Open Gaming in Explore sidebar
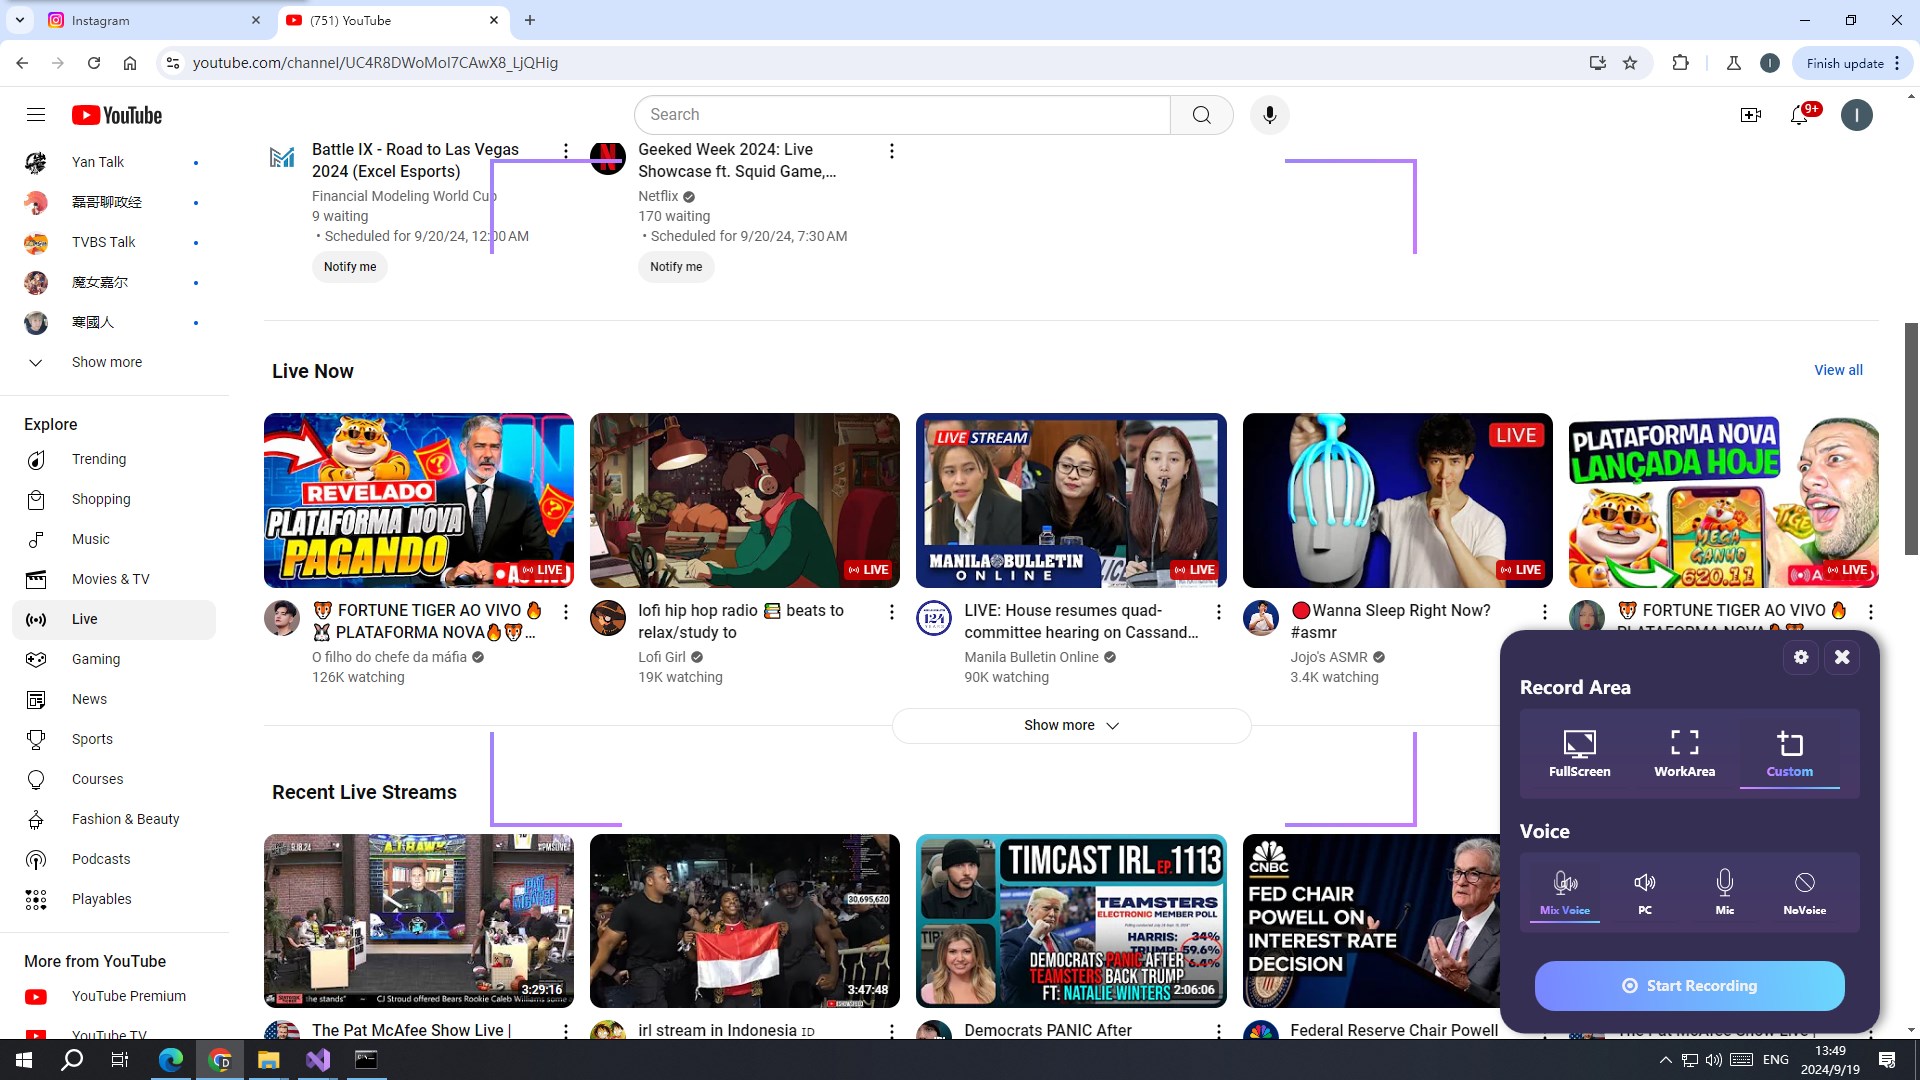The height and width of the screenshot is (1080, 1920). coord(96,659)
